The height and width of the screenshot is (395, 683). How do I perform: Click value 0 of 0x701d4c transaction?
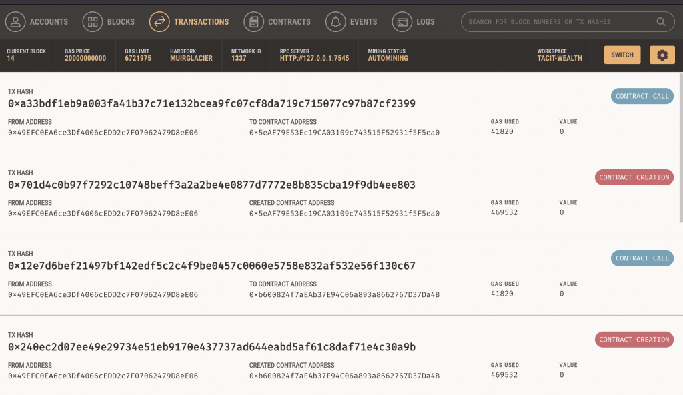(562, 213)
